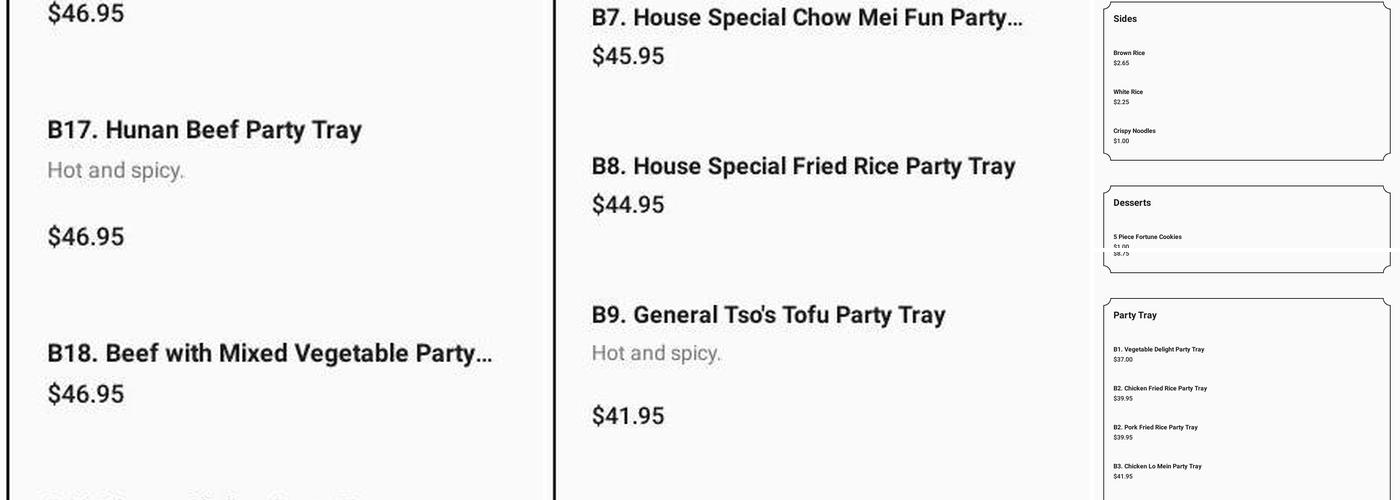Click the Hot and spicy note under Hunan Beef
1400x500 pixels.
115,171
